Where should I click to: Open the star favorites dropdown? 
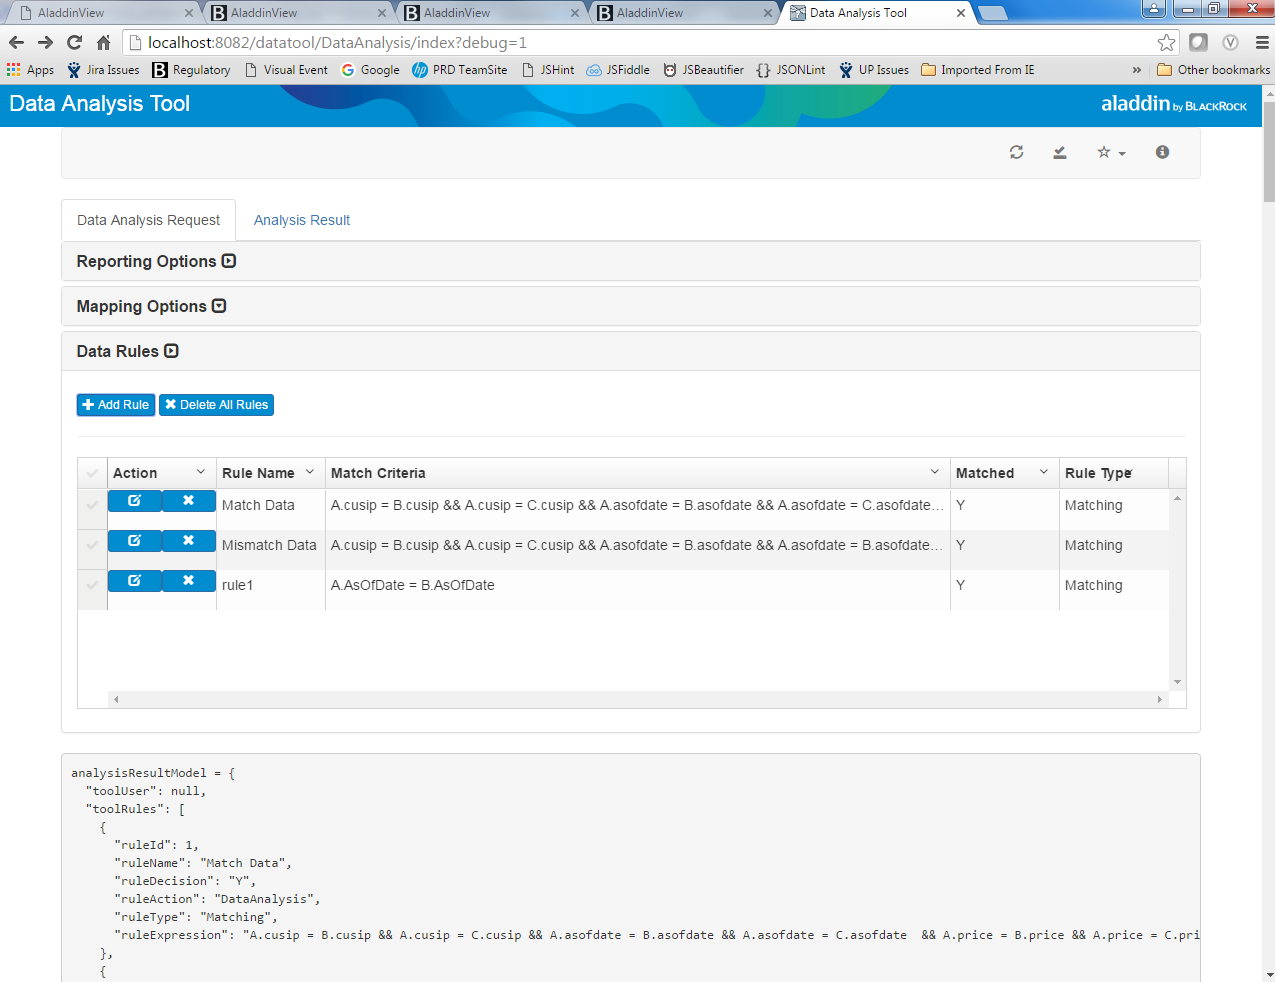click(1111, 152)
